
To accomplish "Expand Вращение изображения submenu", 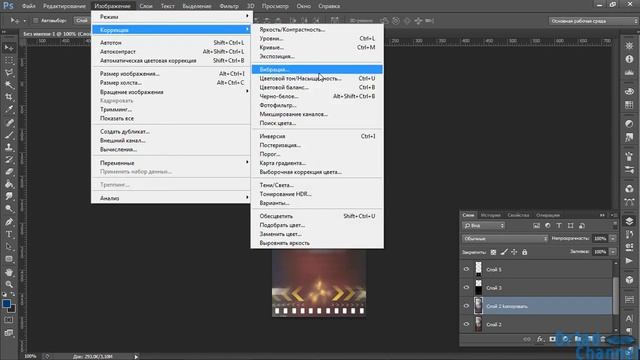I will coord(171,92).
